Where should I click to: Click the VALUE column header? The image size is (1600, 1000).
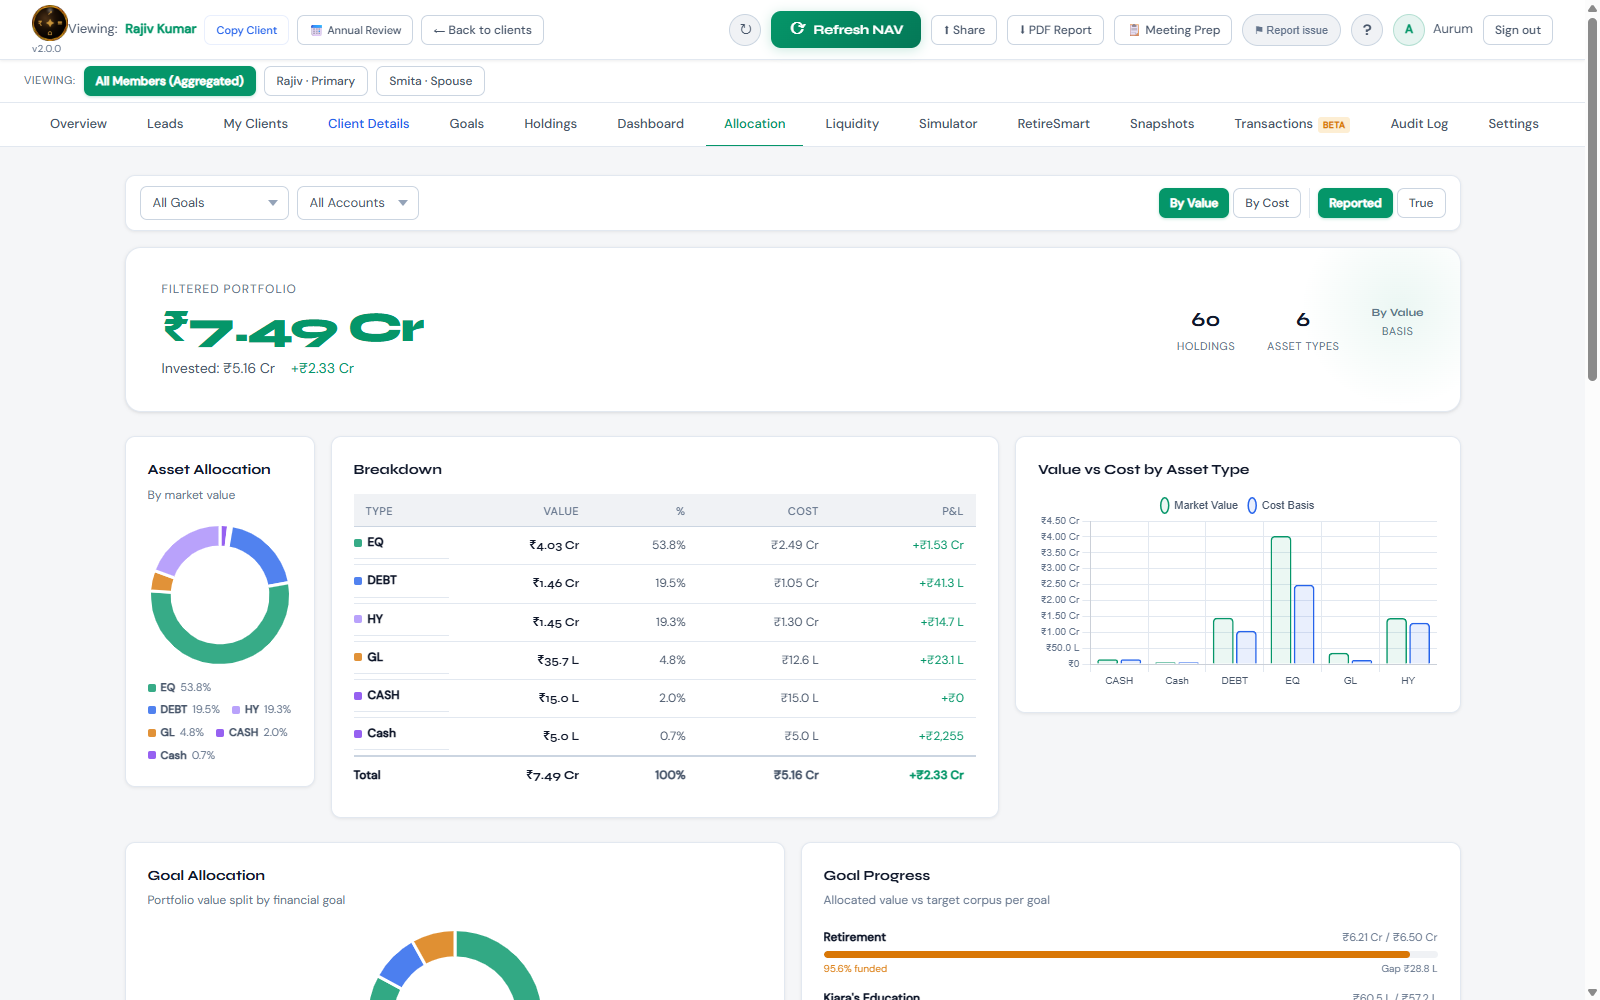pyautogui.click(x=561, y=511)
